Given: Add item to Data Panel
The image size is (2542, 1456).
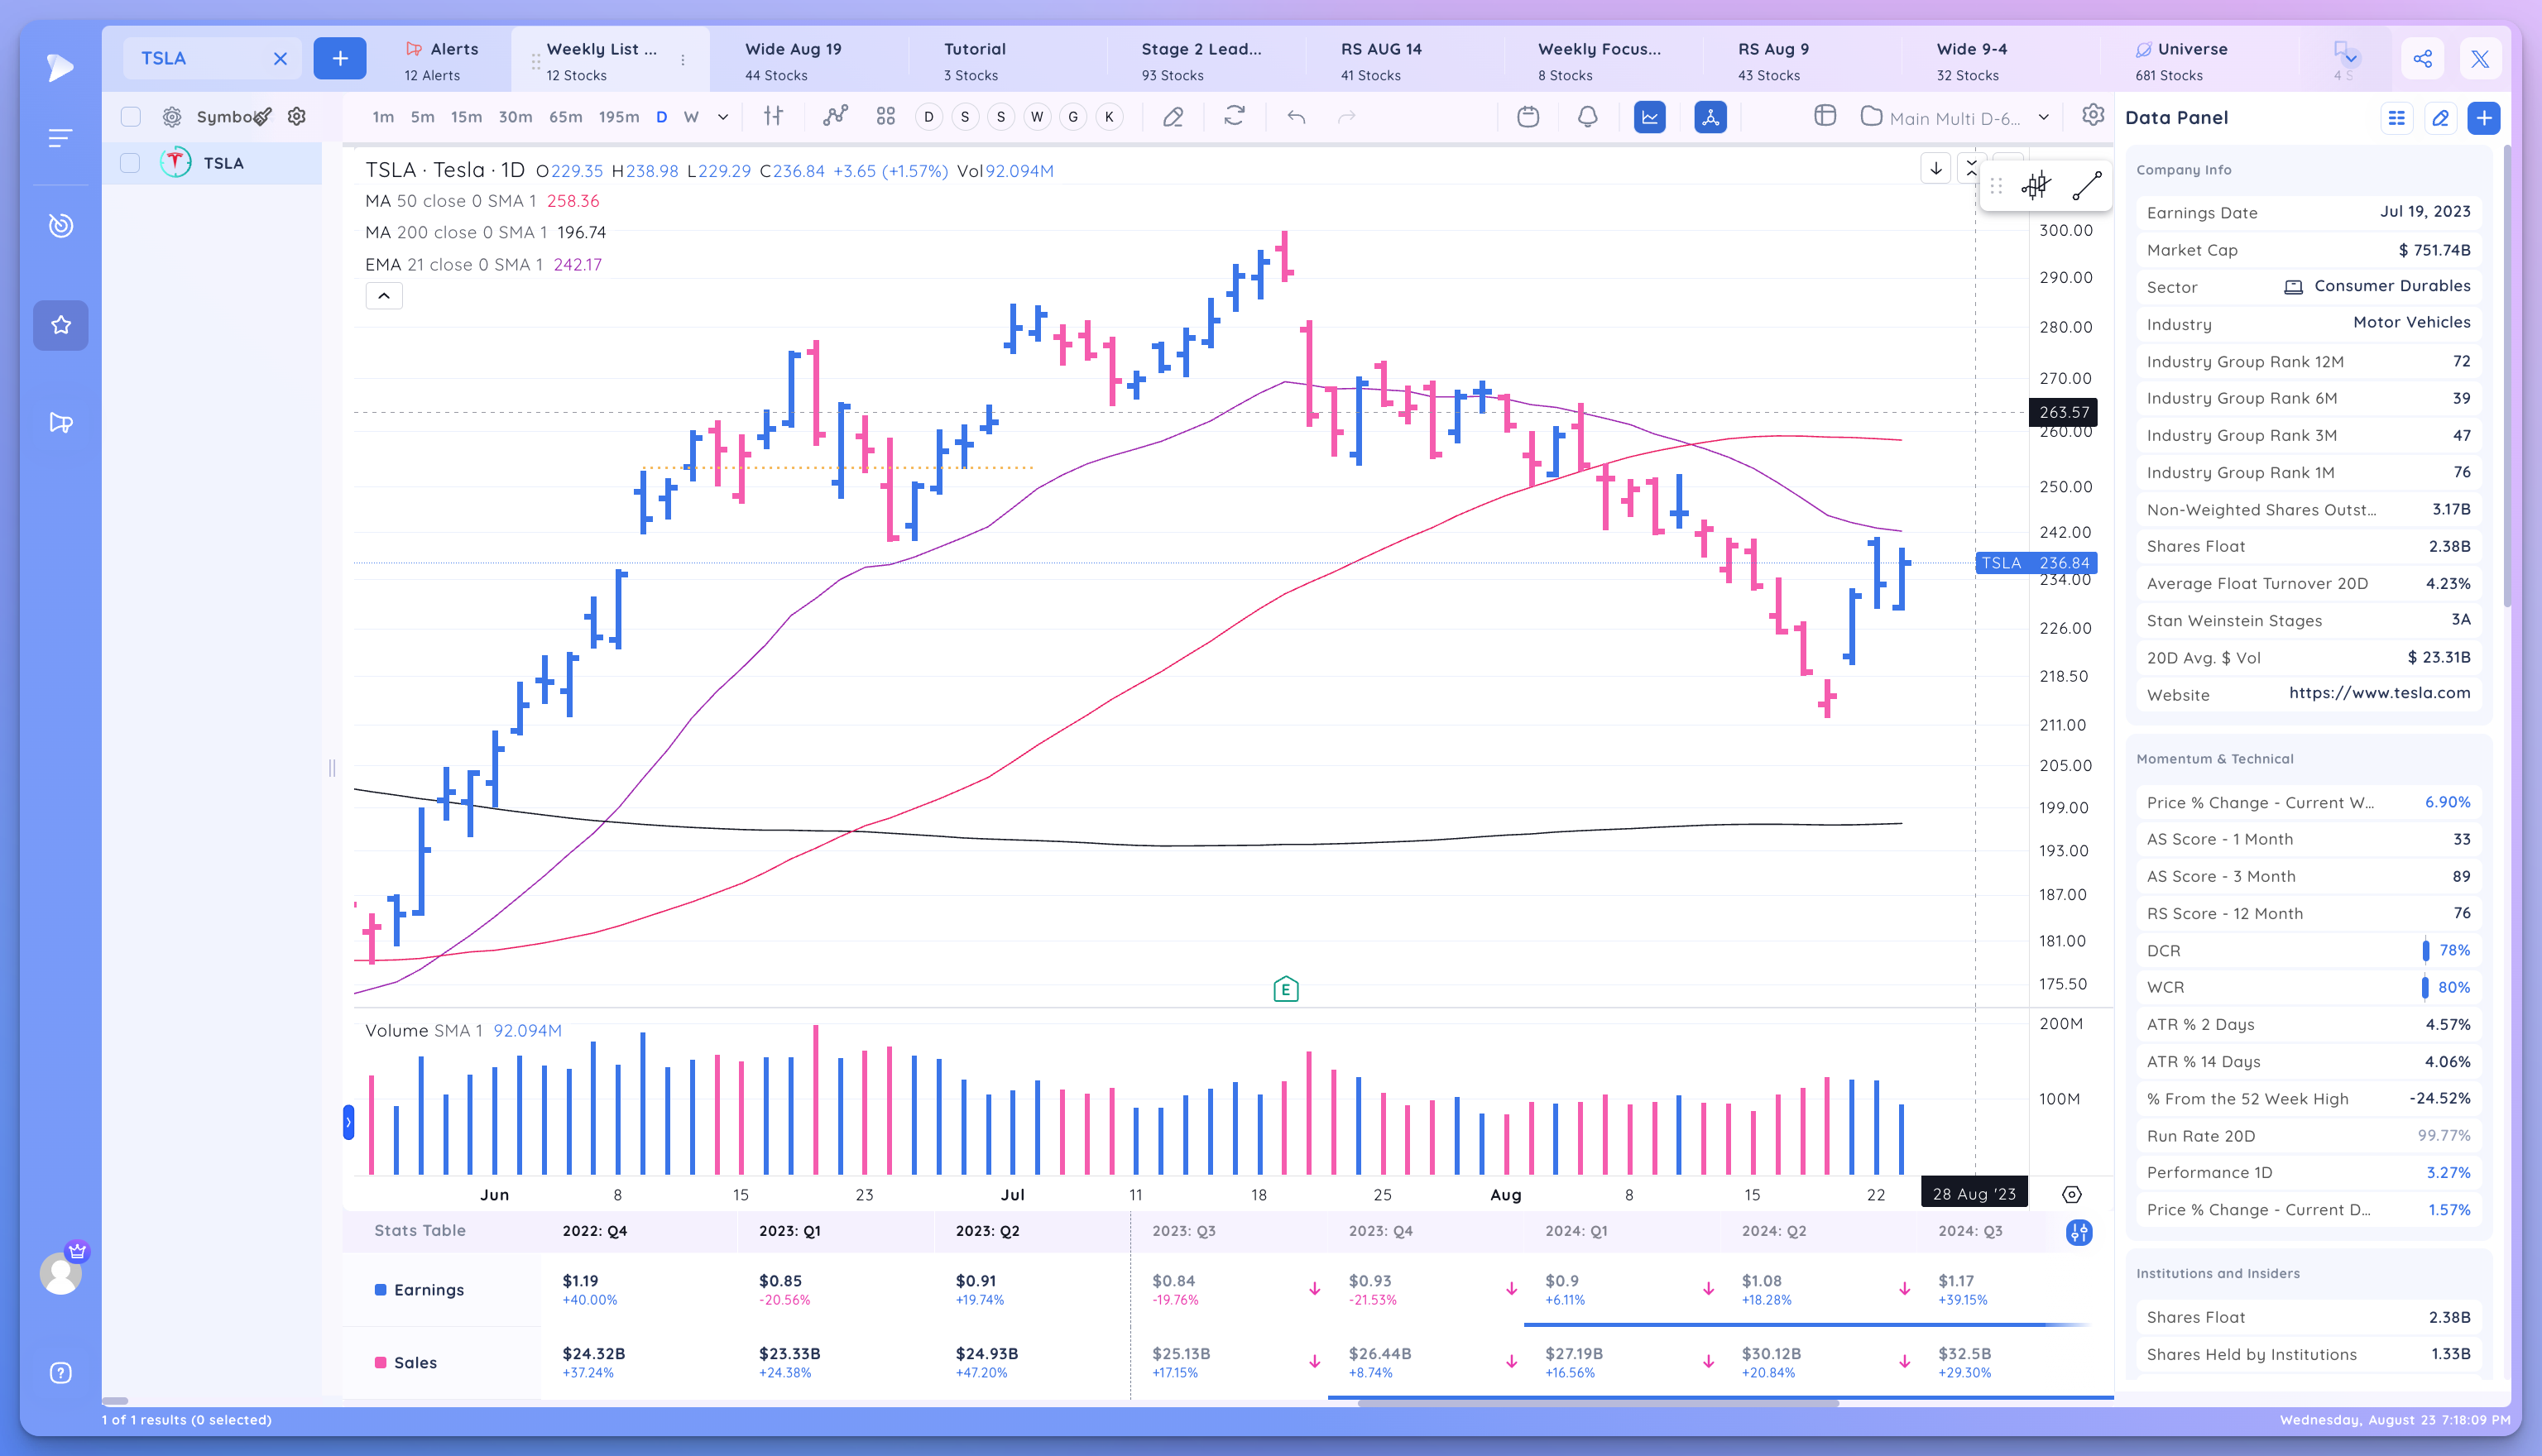Looking at the screenshot, I should point(2484,118).
